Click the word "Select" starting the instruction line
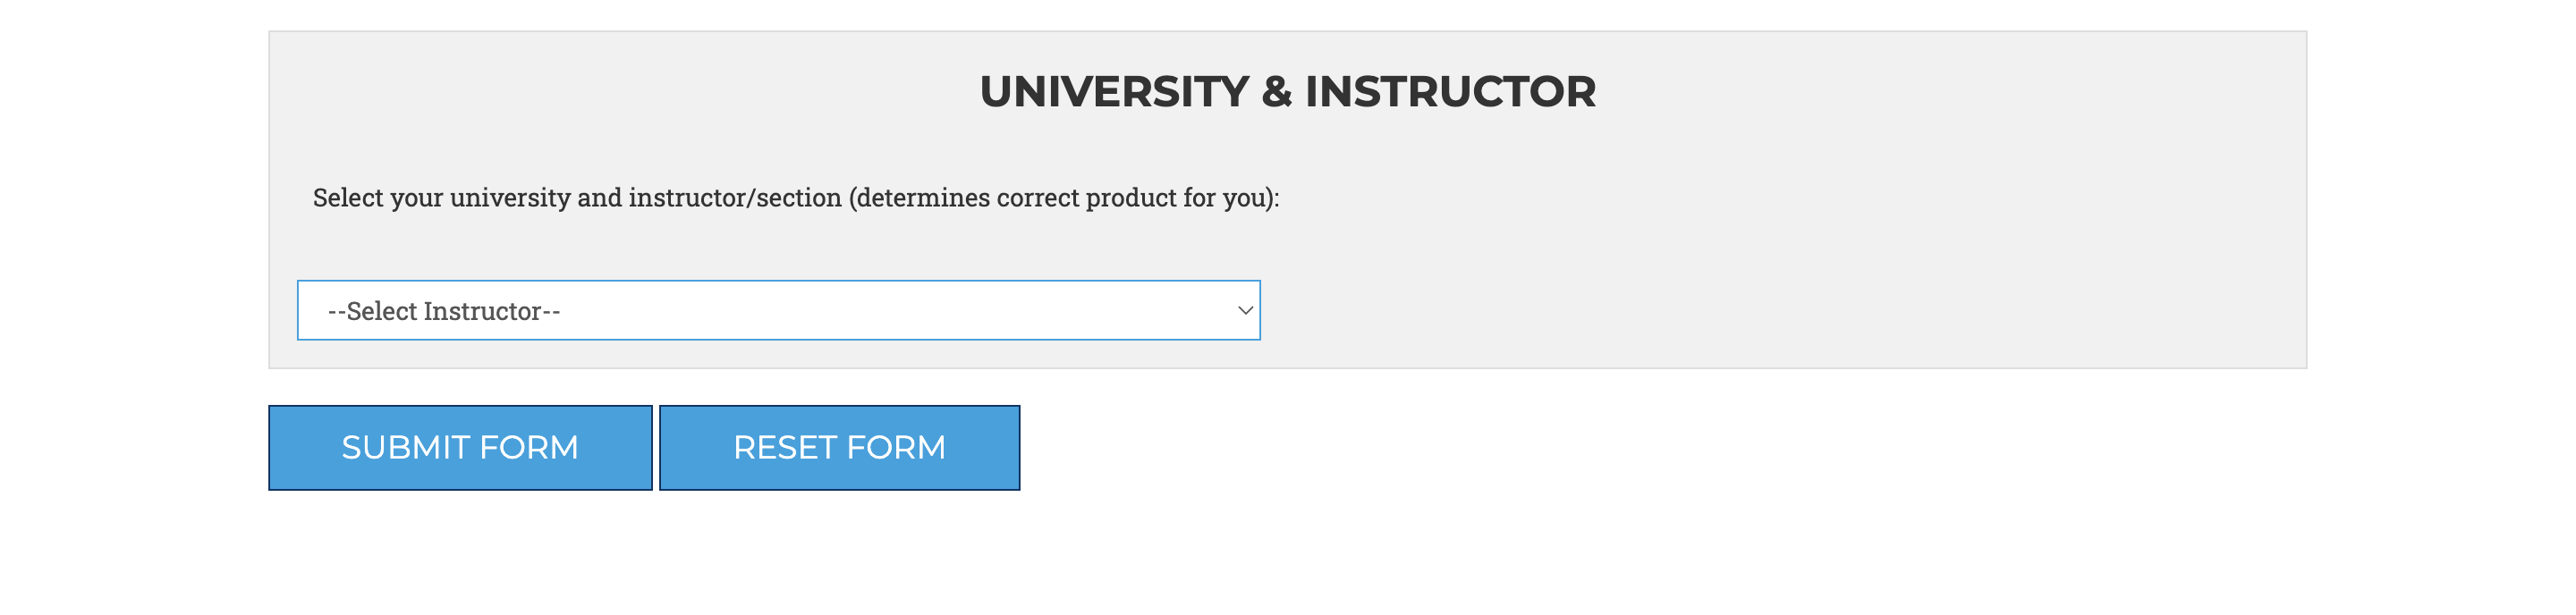Image resolution: width=2576 pixels, height=615 pixels. click(348, 198)
